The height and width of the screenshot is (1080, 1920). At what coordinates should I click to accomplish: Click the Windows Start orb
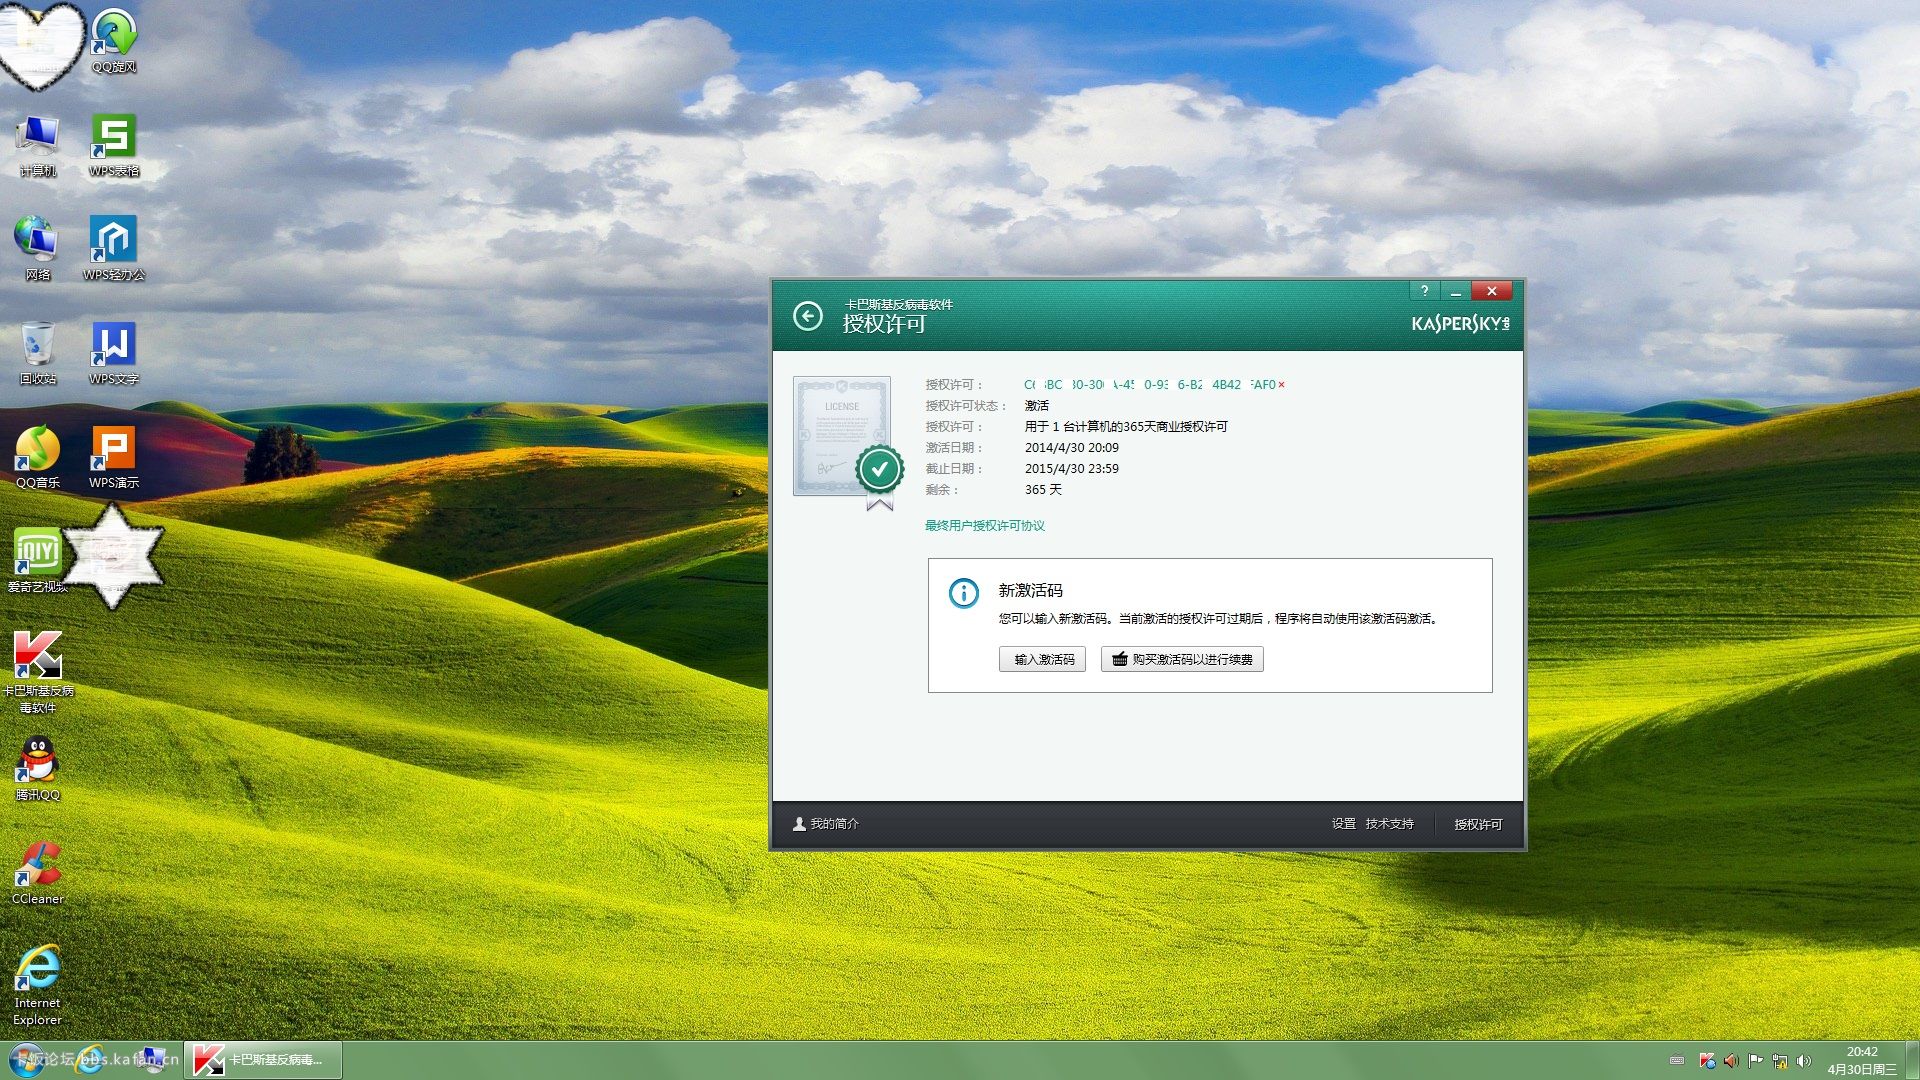(27, 1060)
